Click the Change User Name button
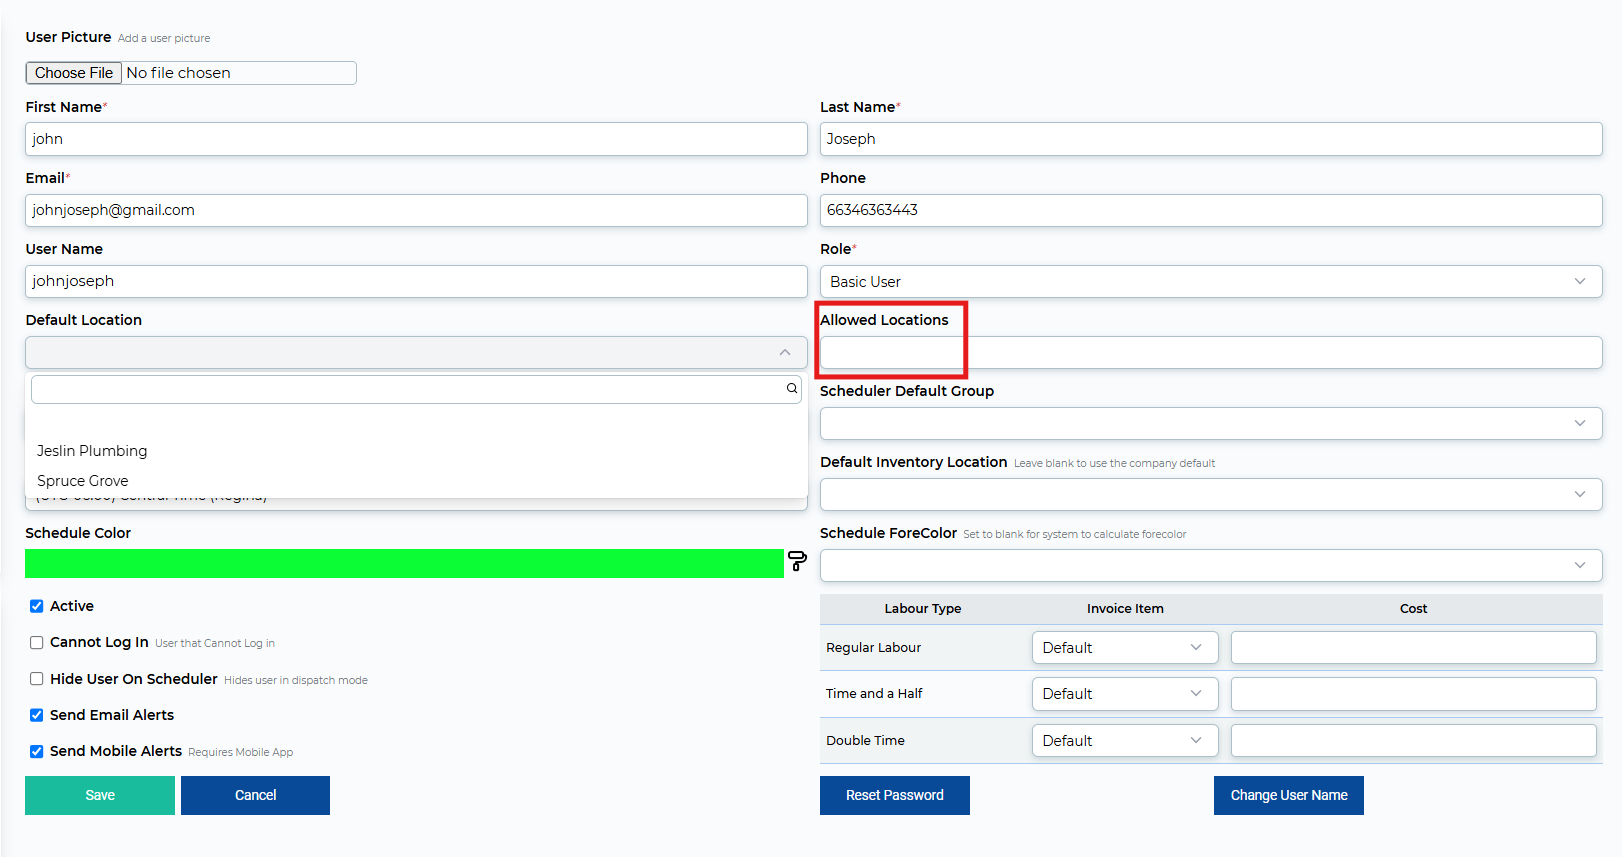 1289,795
